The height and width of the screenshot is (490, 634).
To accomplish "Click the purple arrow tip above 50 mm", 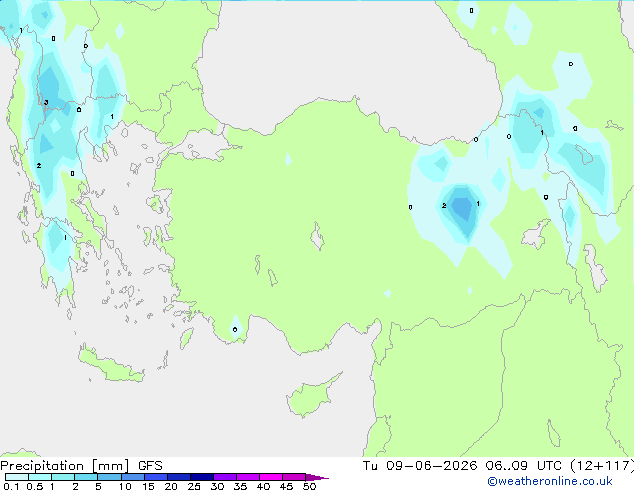I will tap(317, 477).
